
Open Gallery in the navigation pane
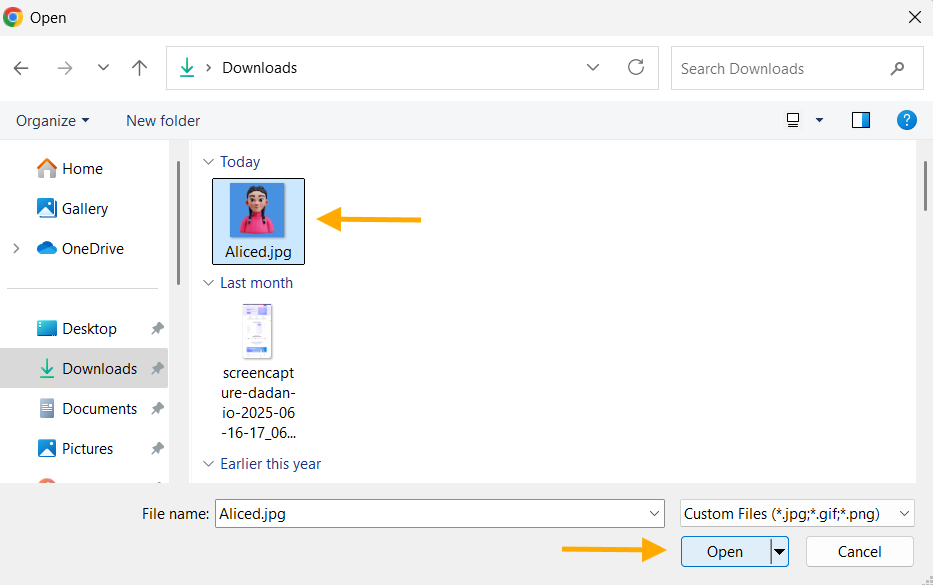pyautogui.click(x=84, y=208)
